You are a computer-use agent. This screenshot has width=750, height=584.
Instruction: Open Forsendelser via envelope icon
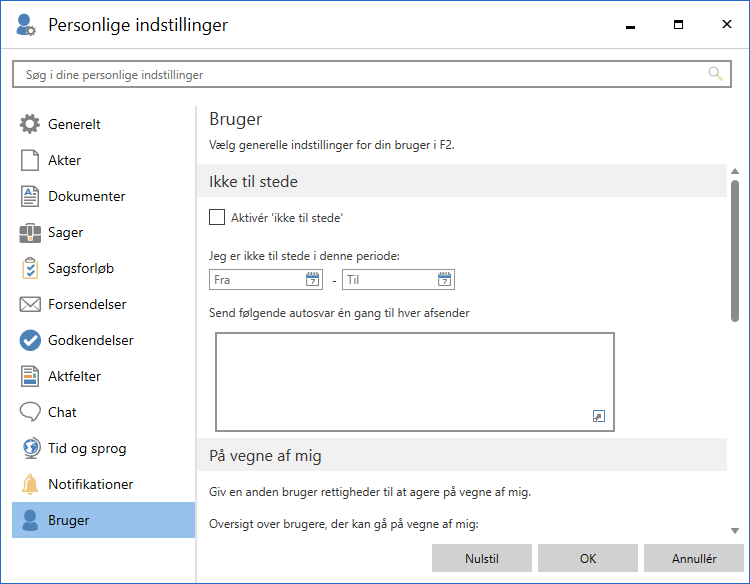(31, 305)
